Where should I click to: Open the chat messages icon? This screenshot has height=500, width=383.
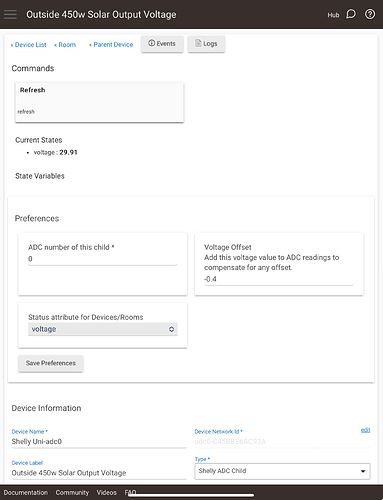click(x=351, y=14)
